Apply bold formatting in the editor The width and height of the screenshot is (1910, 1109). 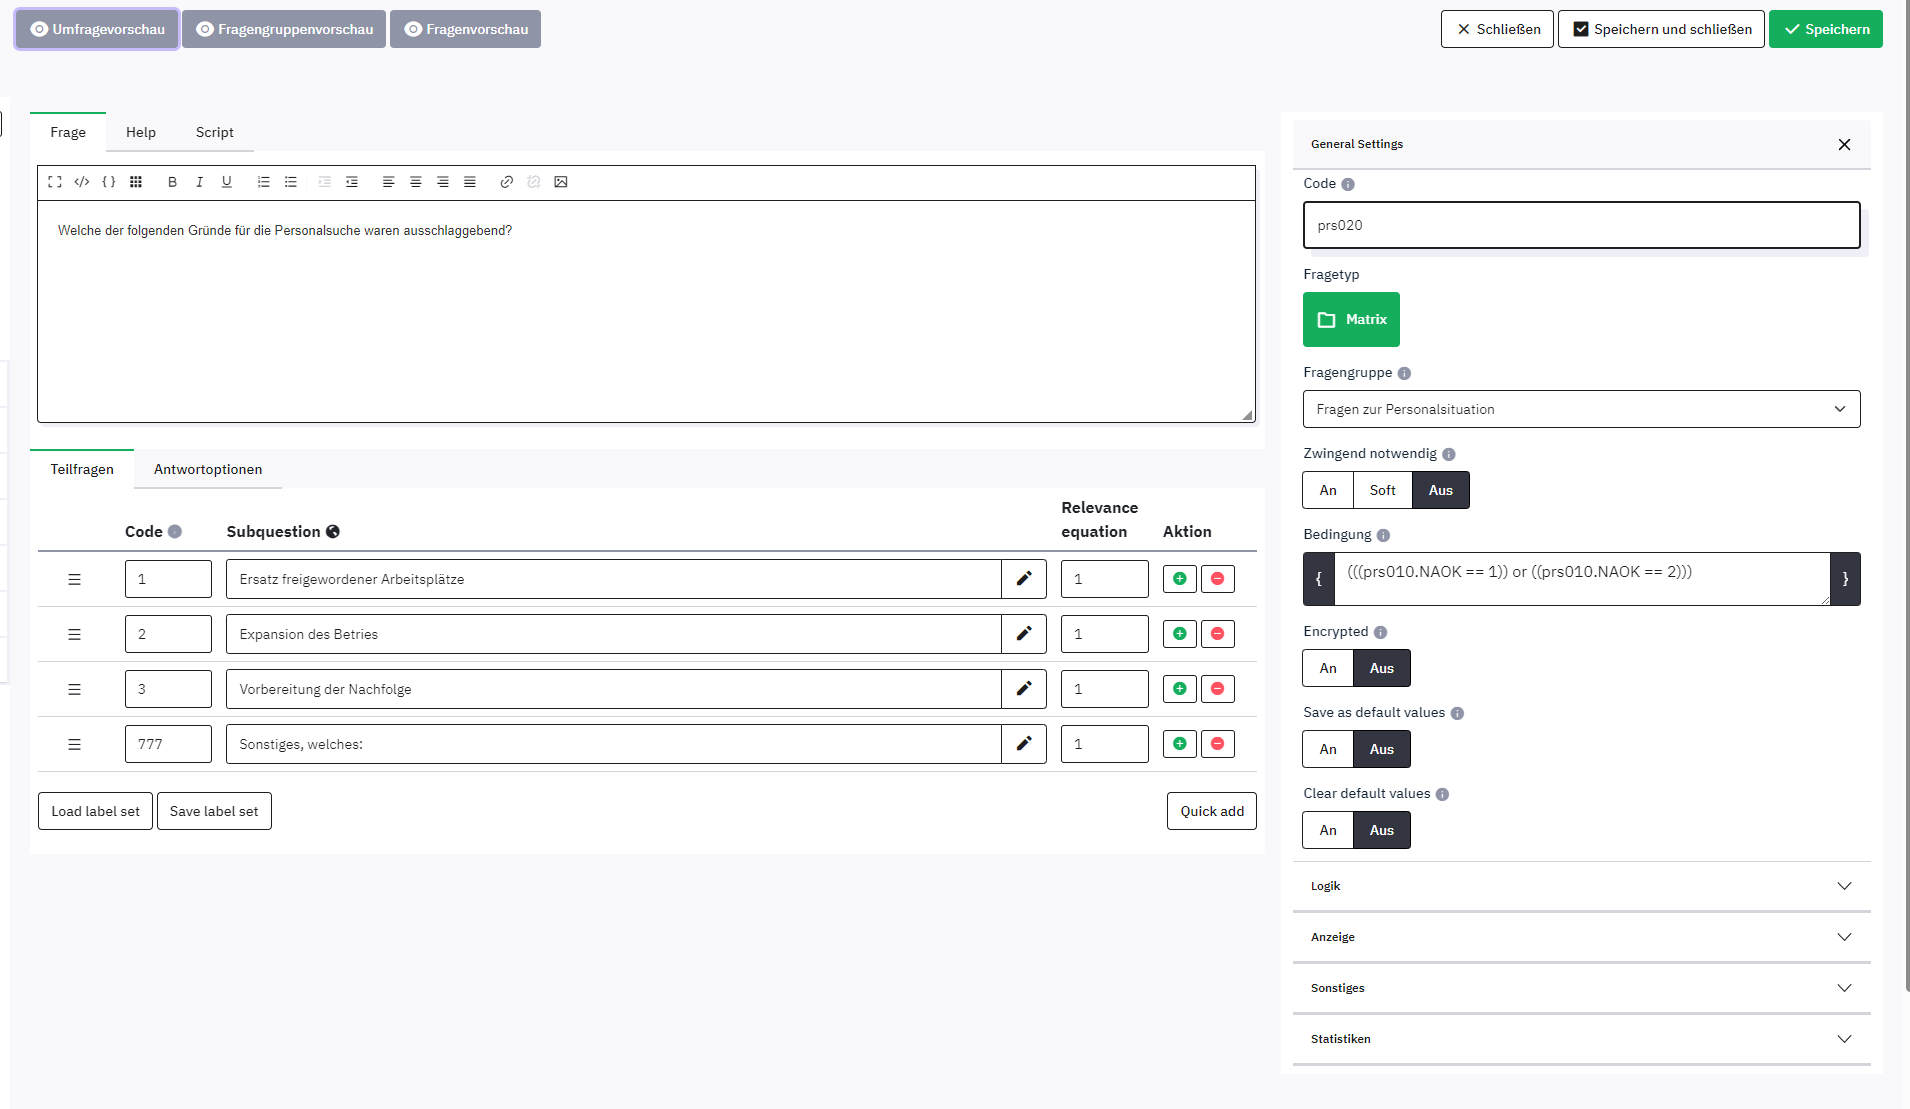pos(172,182)
